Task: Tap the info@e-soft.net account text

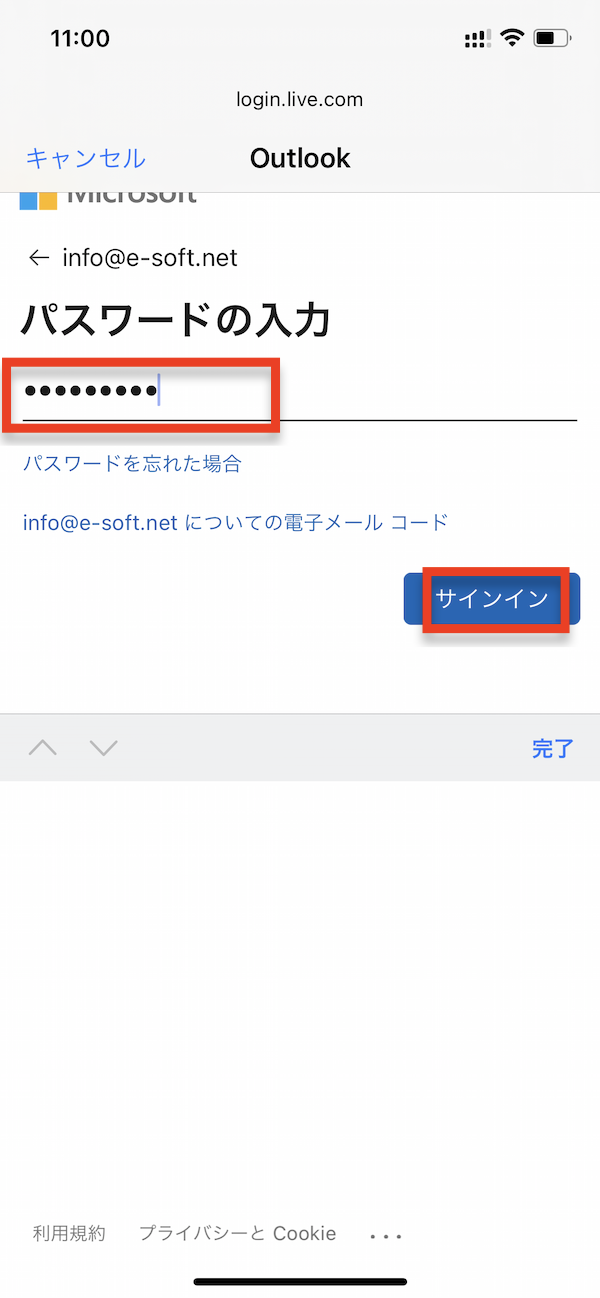Action: point(150,258)
